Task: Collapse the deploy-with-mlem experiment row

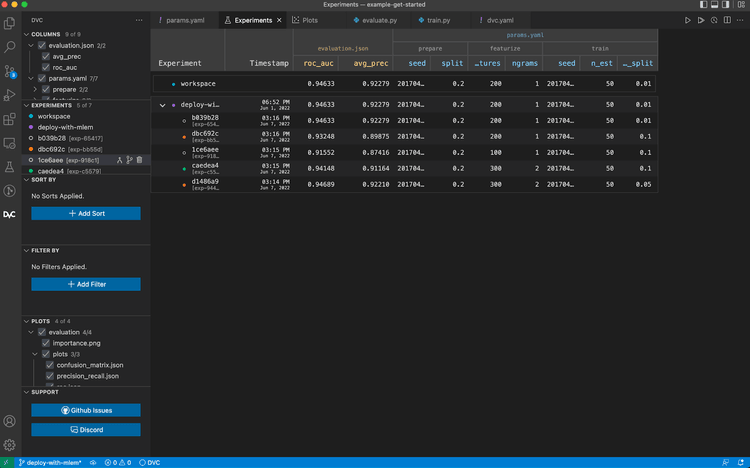Action: (163, 105)
